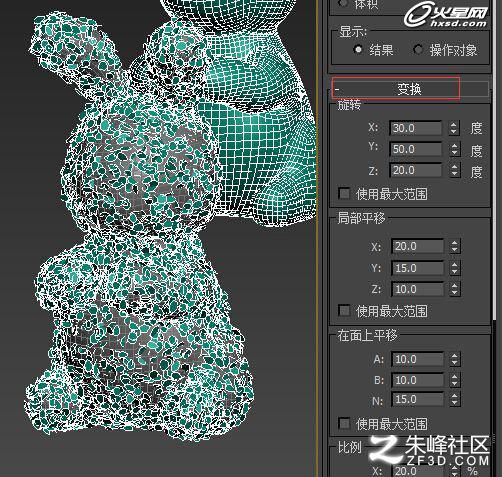502x477 pixels.
Task: Click the 局部平移 X value field
Action: [x=418, y=246]
